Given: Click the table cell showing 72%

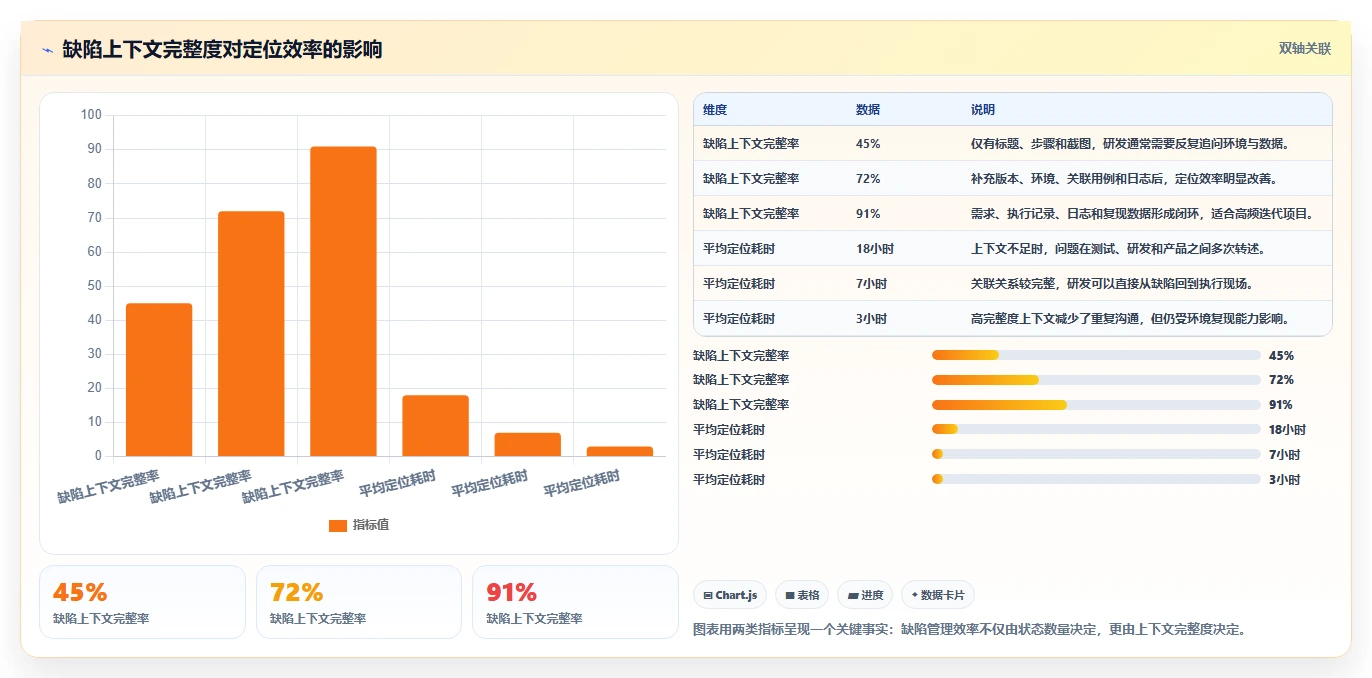Looking at the screenshot, I should [868, 179].
